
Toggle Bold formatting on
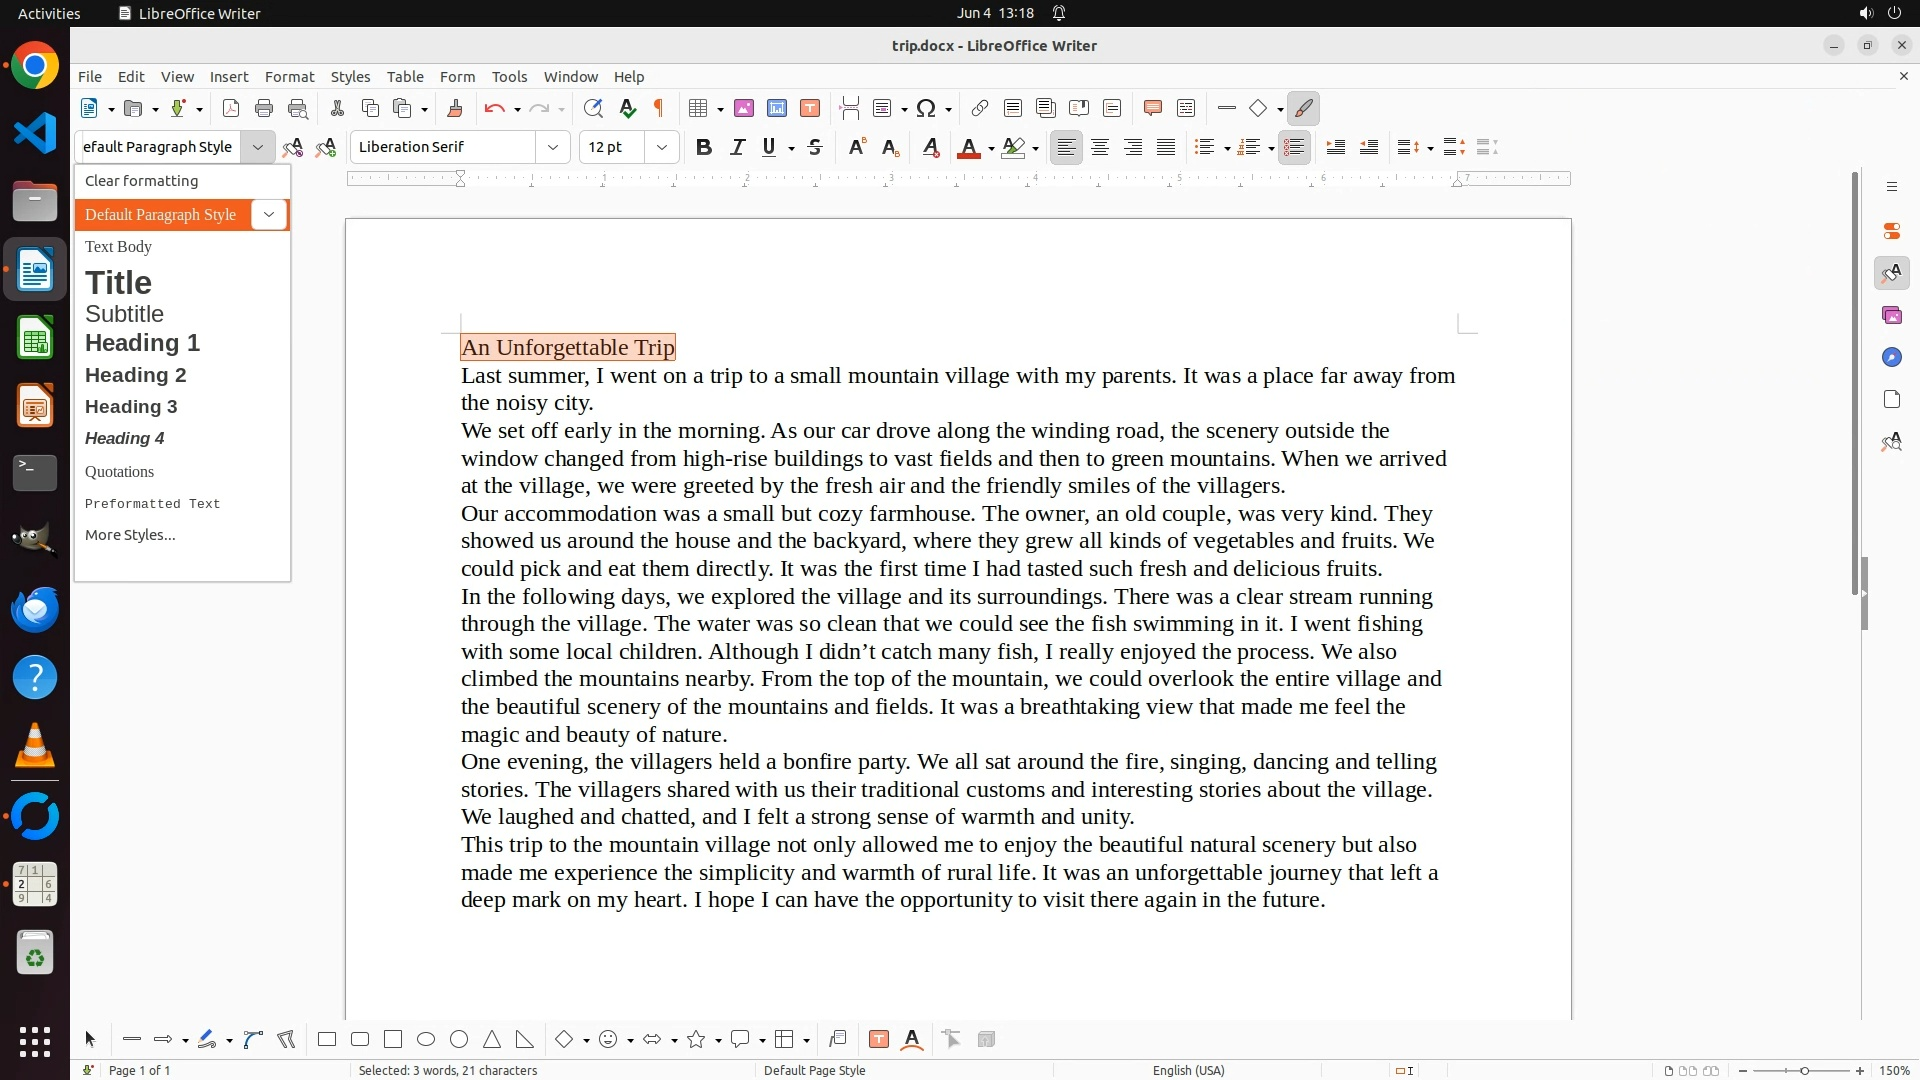[x=704, y=148]
